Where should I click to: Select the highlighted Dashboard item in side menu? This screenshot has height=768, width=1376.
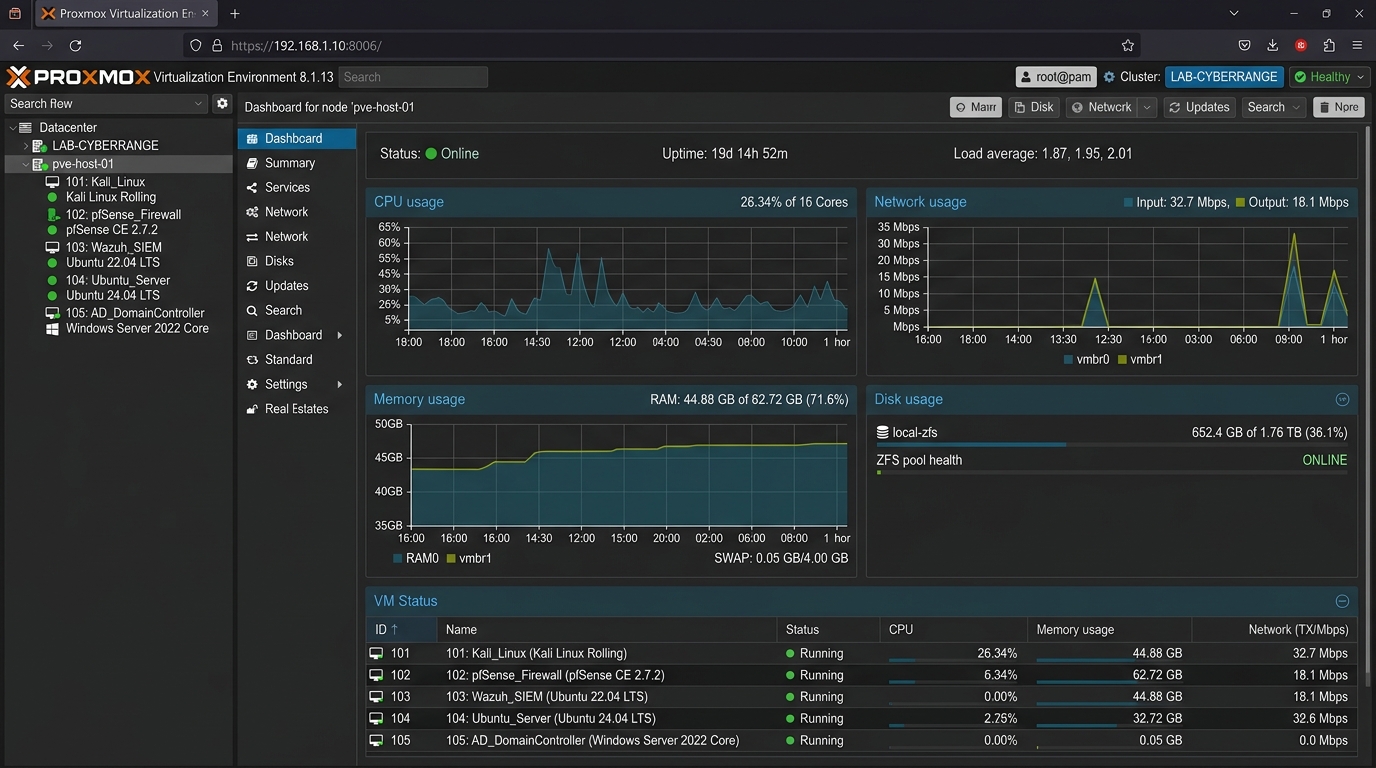[296, 138]
